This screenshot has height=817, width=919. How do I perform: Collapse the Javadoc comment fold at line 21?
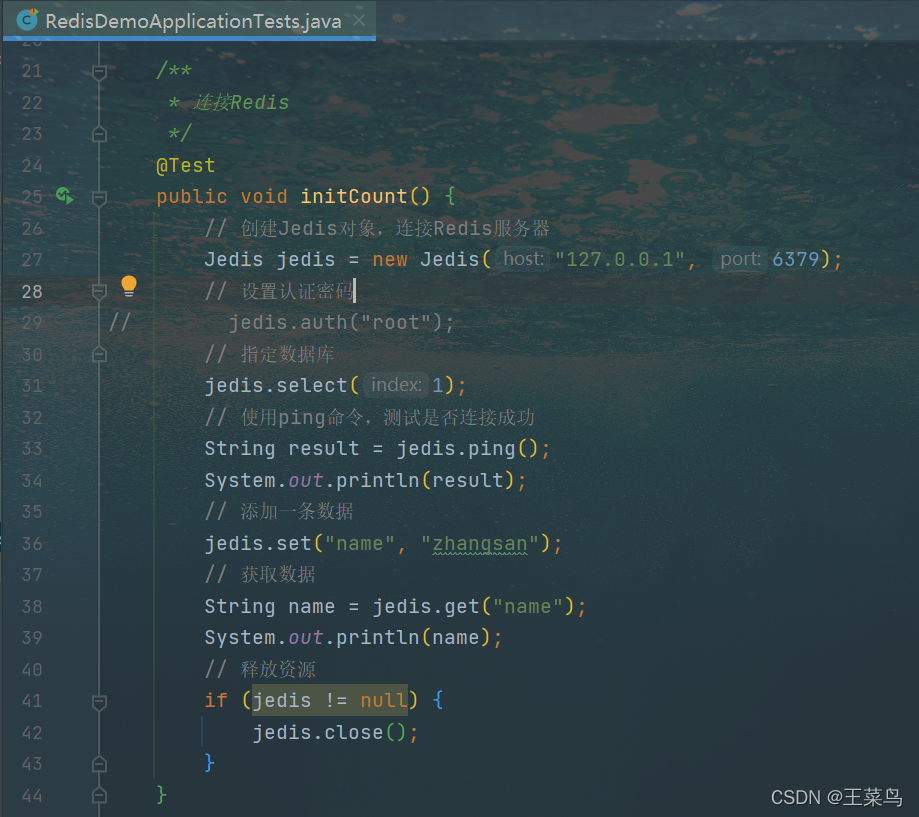99,72
